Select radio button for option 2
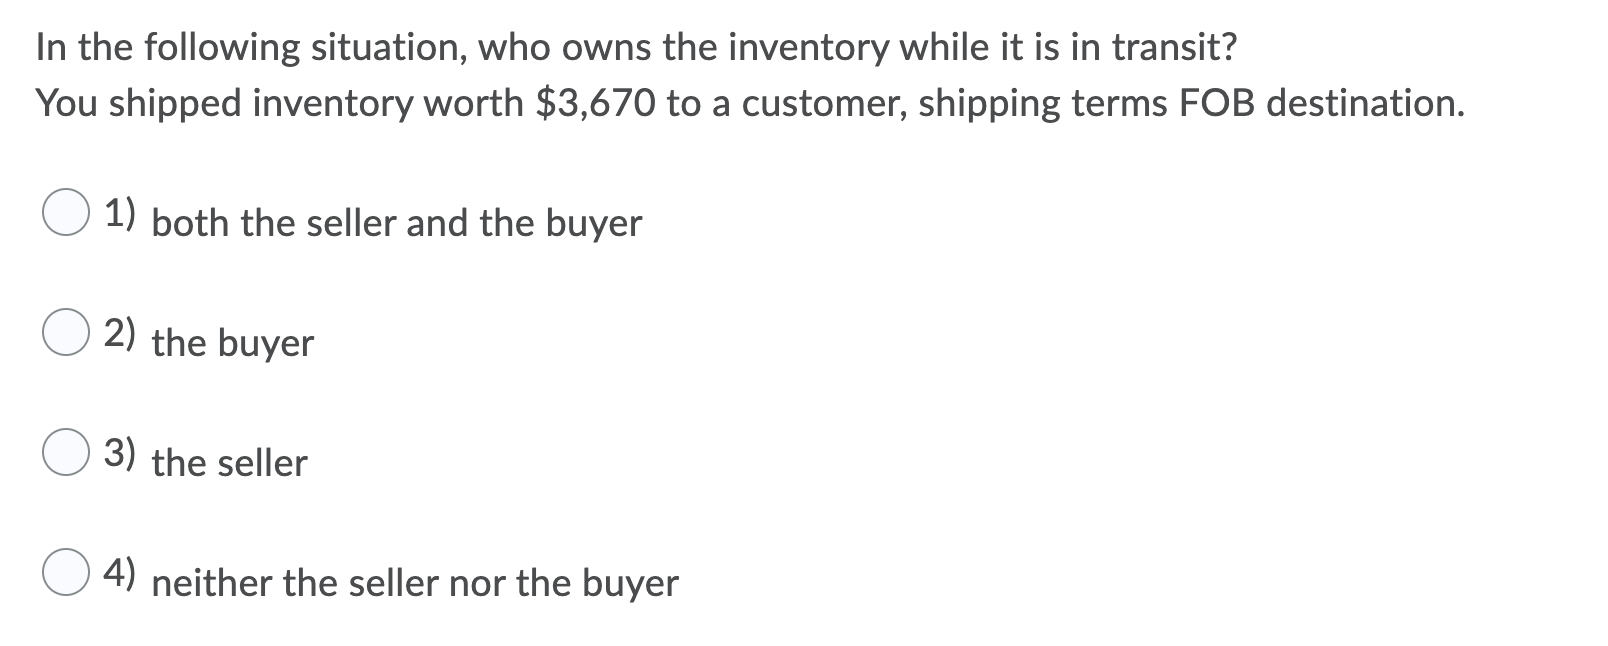 pos(66,331)
